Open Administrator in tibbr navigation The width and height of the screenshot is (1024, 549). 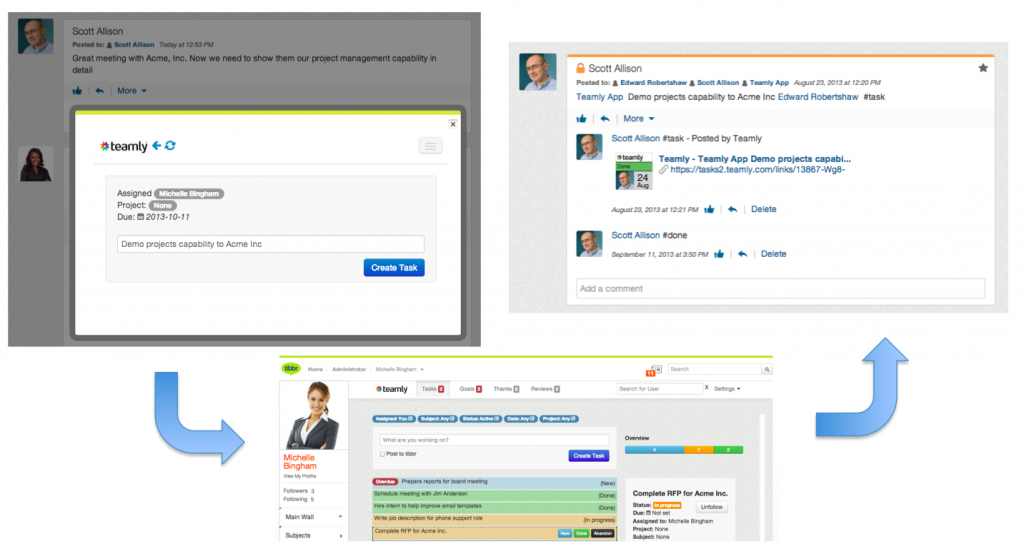(x=349, y=369)
